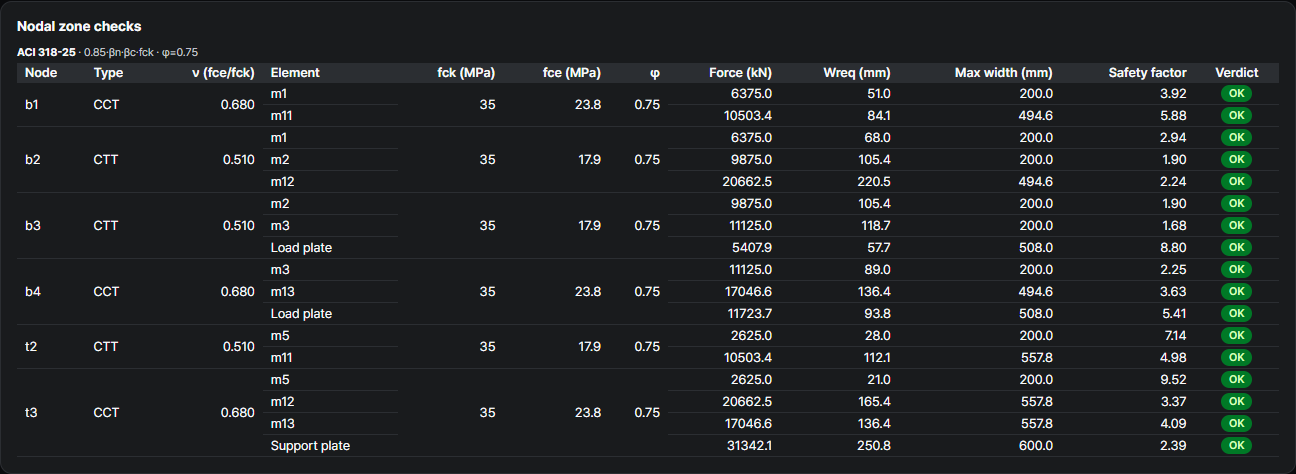The image size is (1296, 474).
Task: Click the Element column header
Action: 295,72
